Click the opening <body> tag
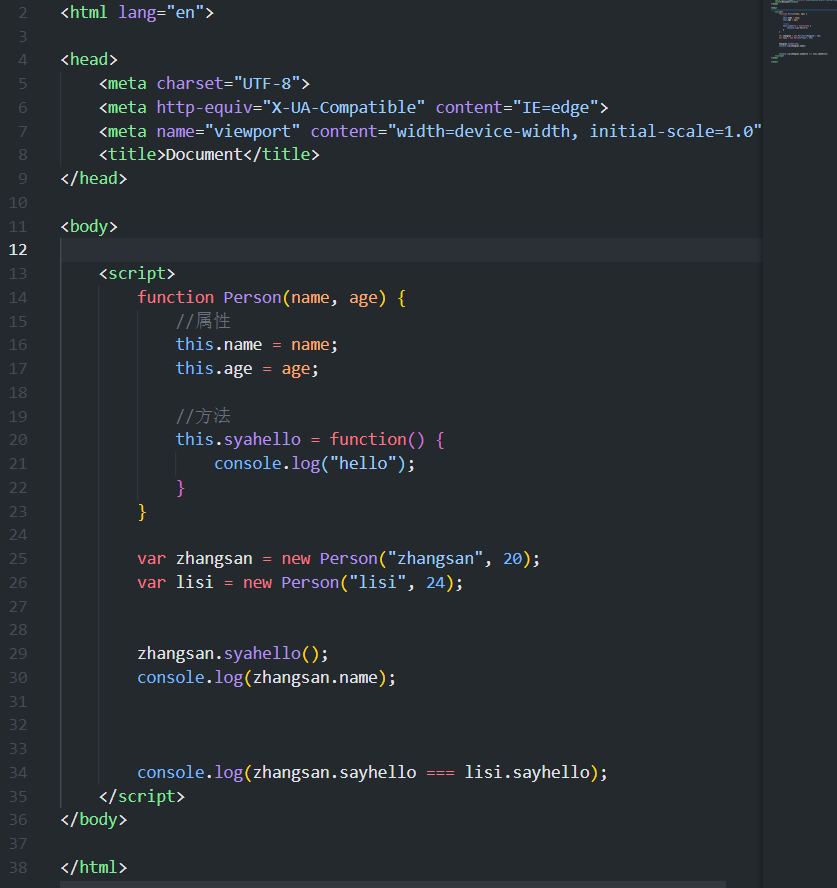 pyautogui.click(x=89, y=227)
